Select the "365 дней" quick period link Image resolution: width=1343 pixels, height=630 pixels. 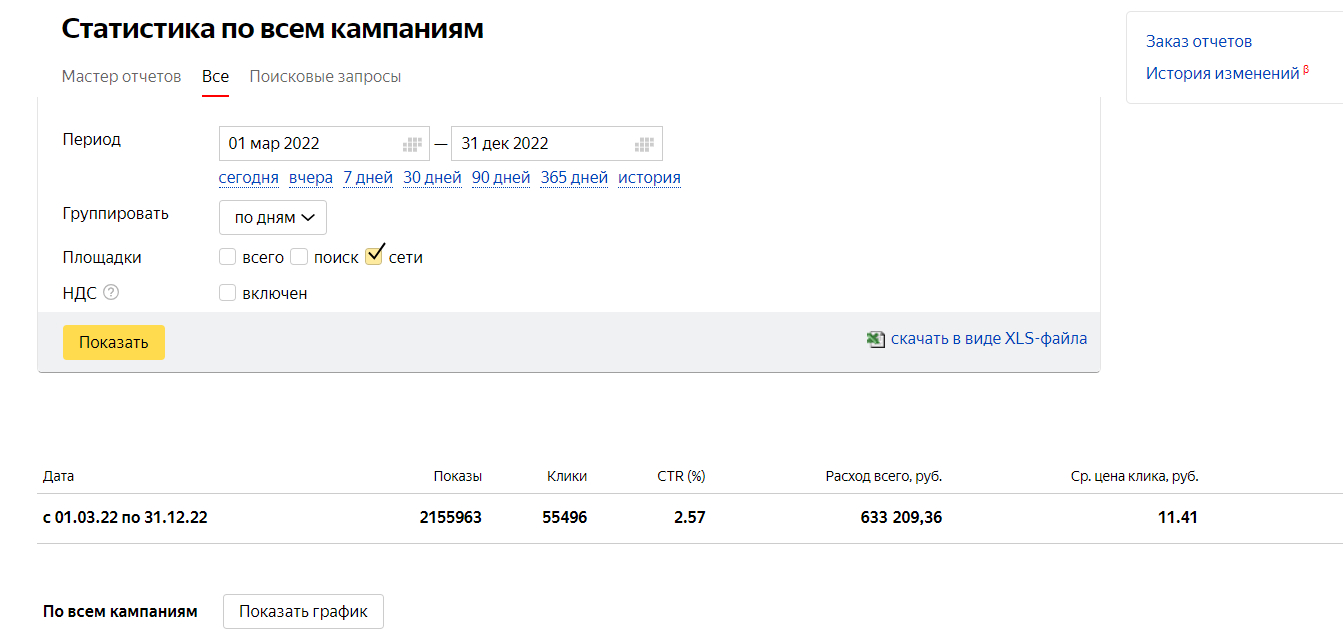click(x=574, y=178)
